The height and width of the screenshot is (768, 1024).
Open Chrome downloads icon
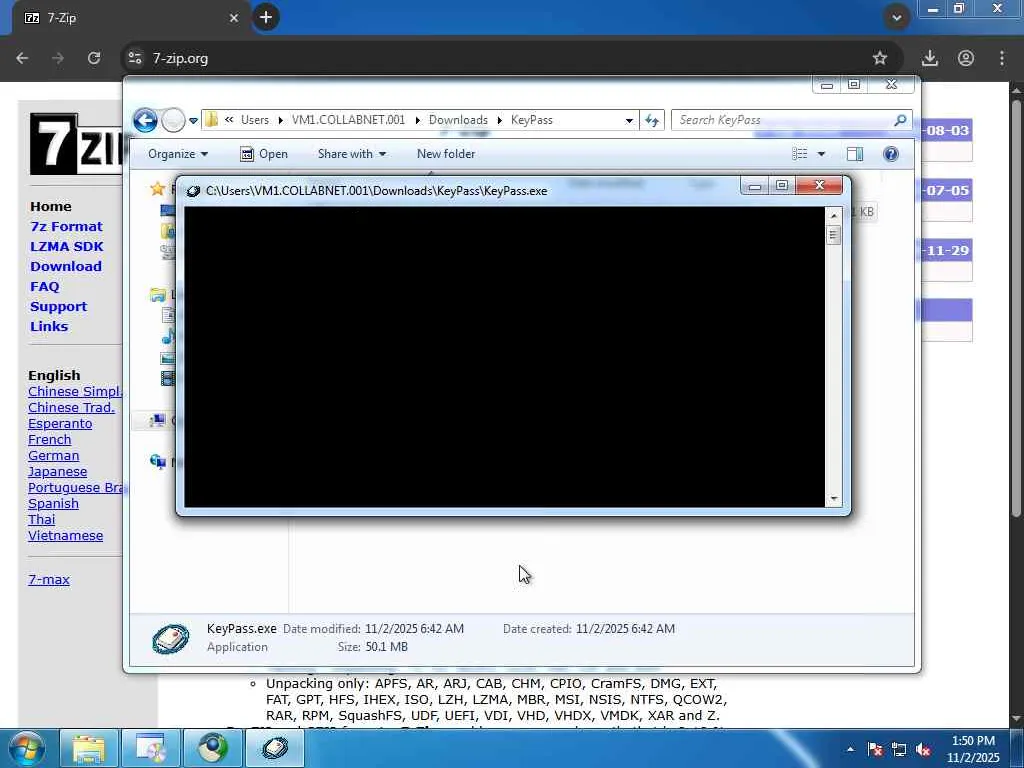pyautogui.click(x=930, y=58)
